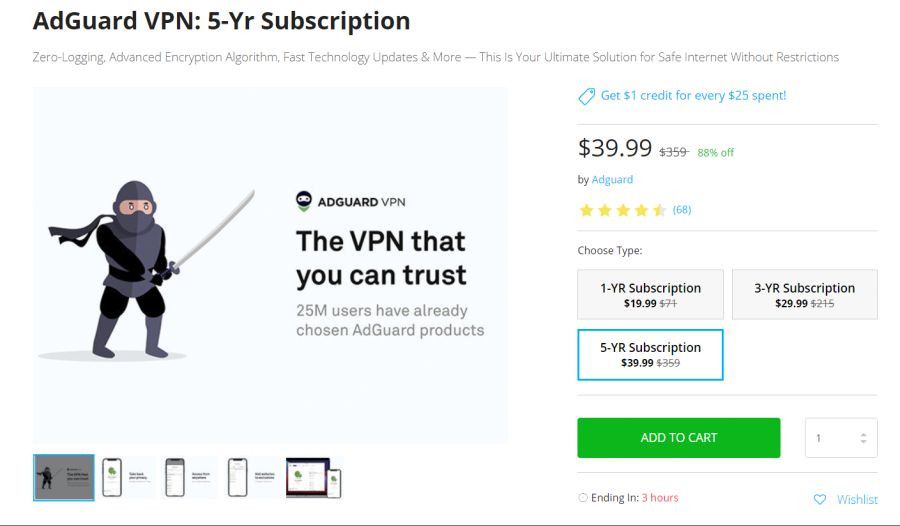This screenshot has width=900, height=526.
Task: Click the Wishlist heart icon
Action: 820,499
